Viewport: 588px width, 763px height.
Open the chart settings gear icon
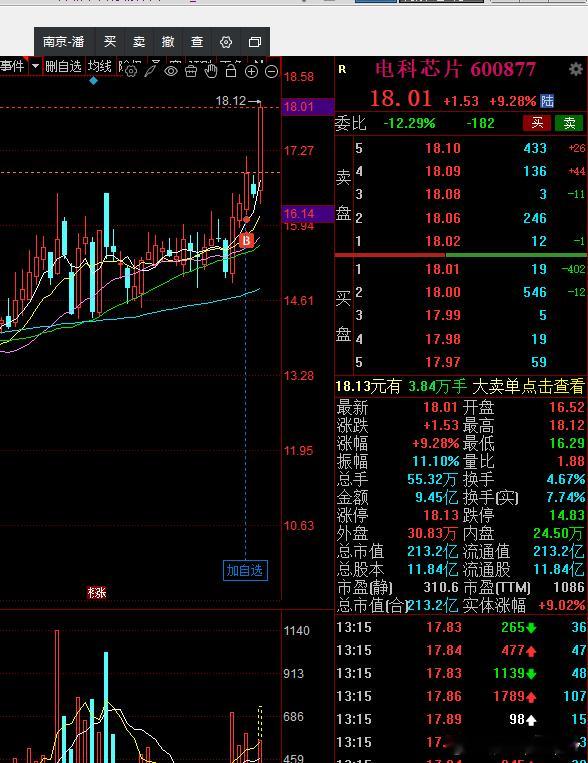pyautogui.click(x=130, y=71)
